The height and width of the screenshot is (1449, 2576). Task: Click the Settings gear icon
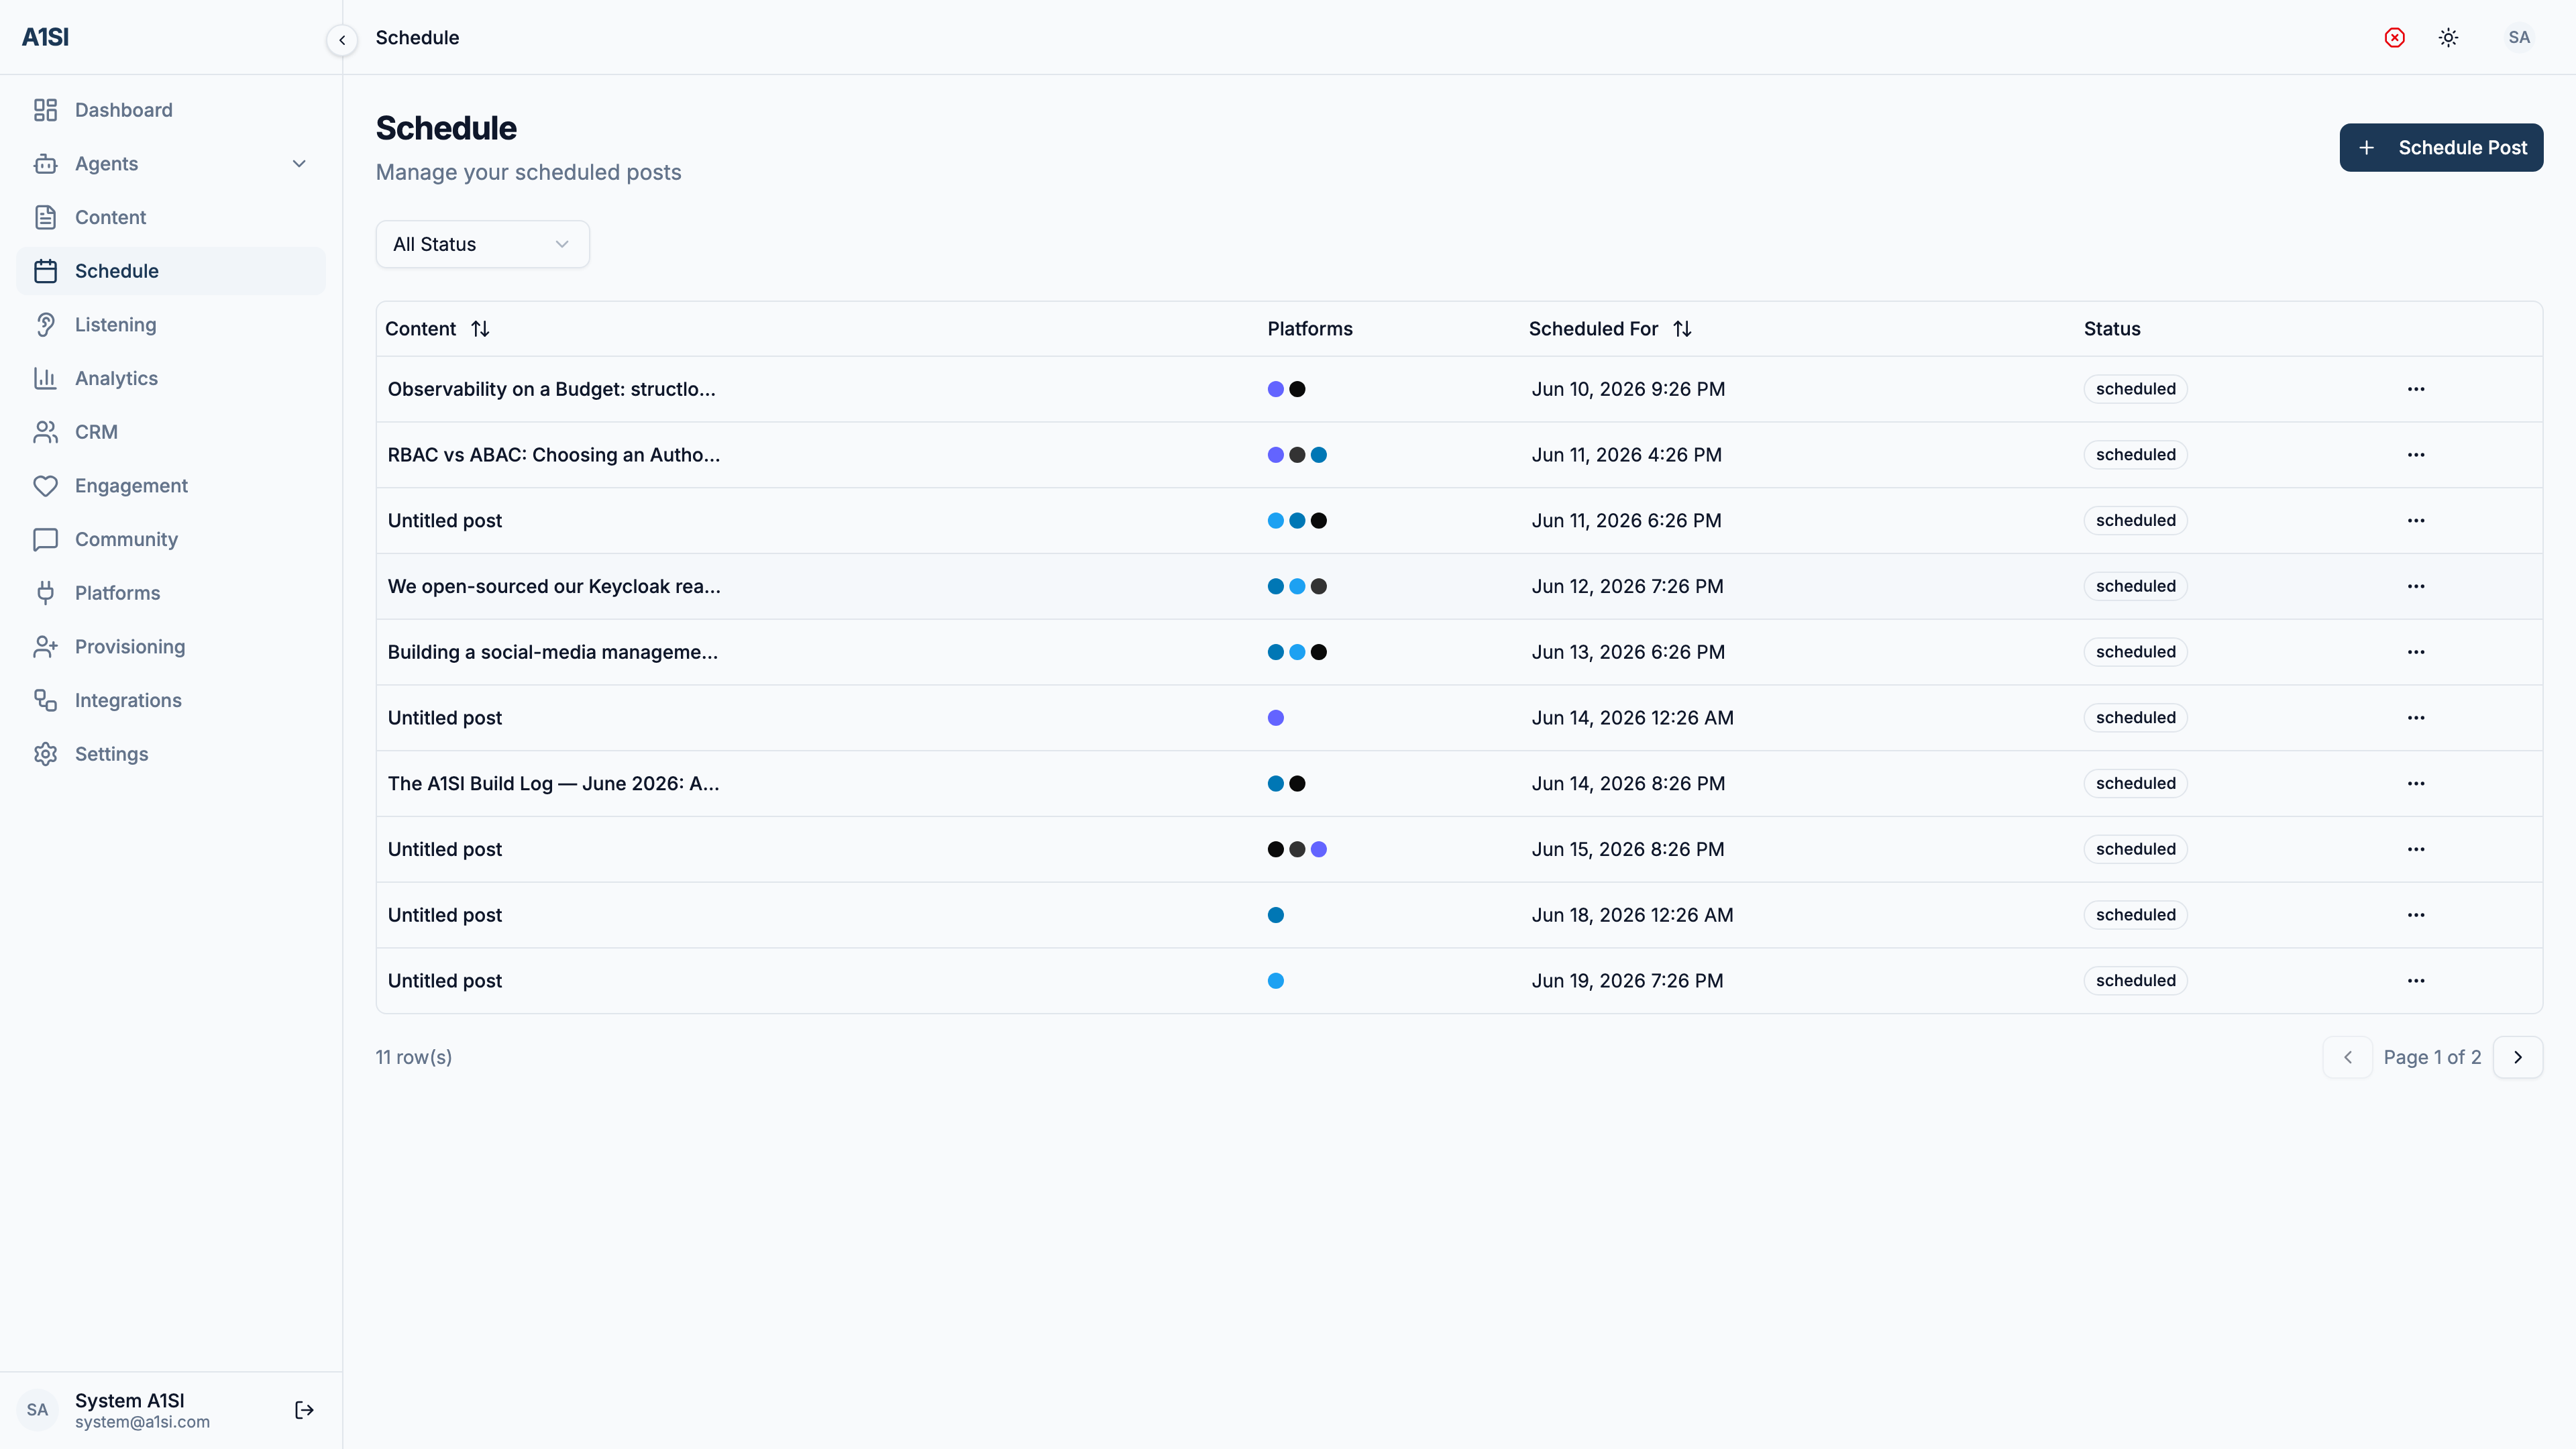(x=45, y=754)
